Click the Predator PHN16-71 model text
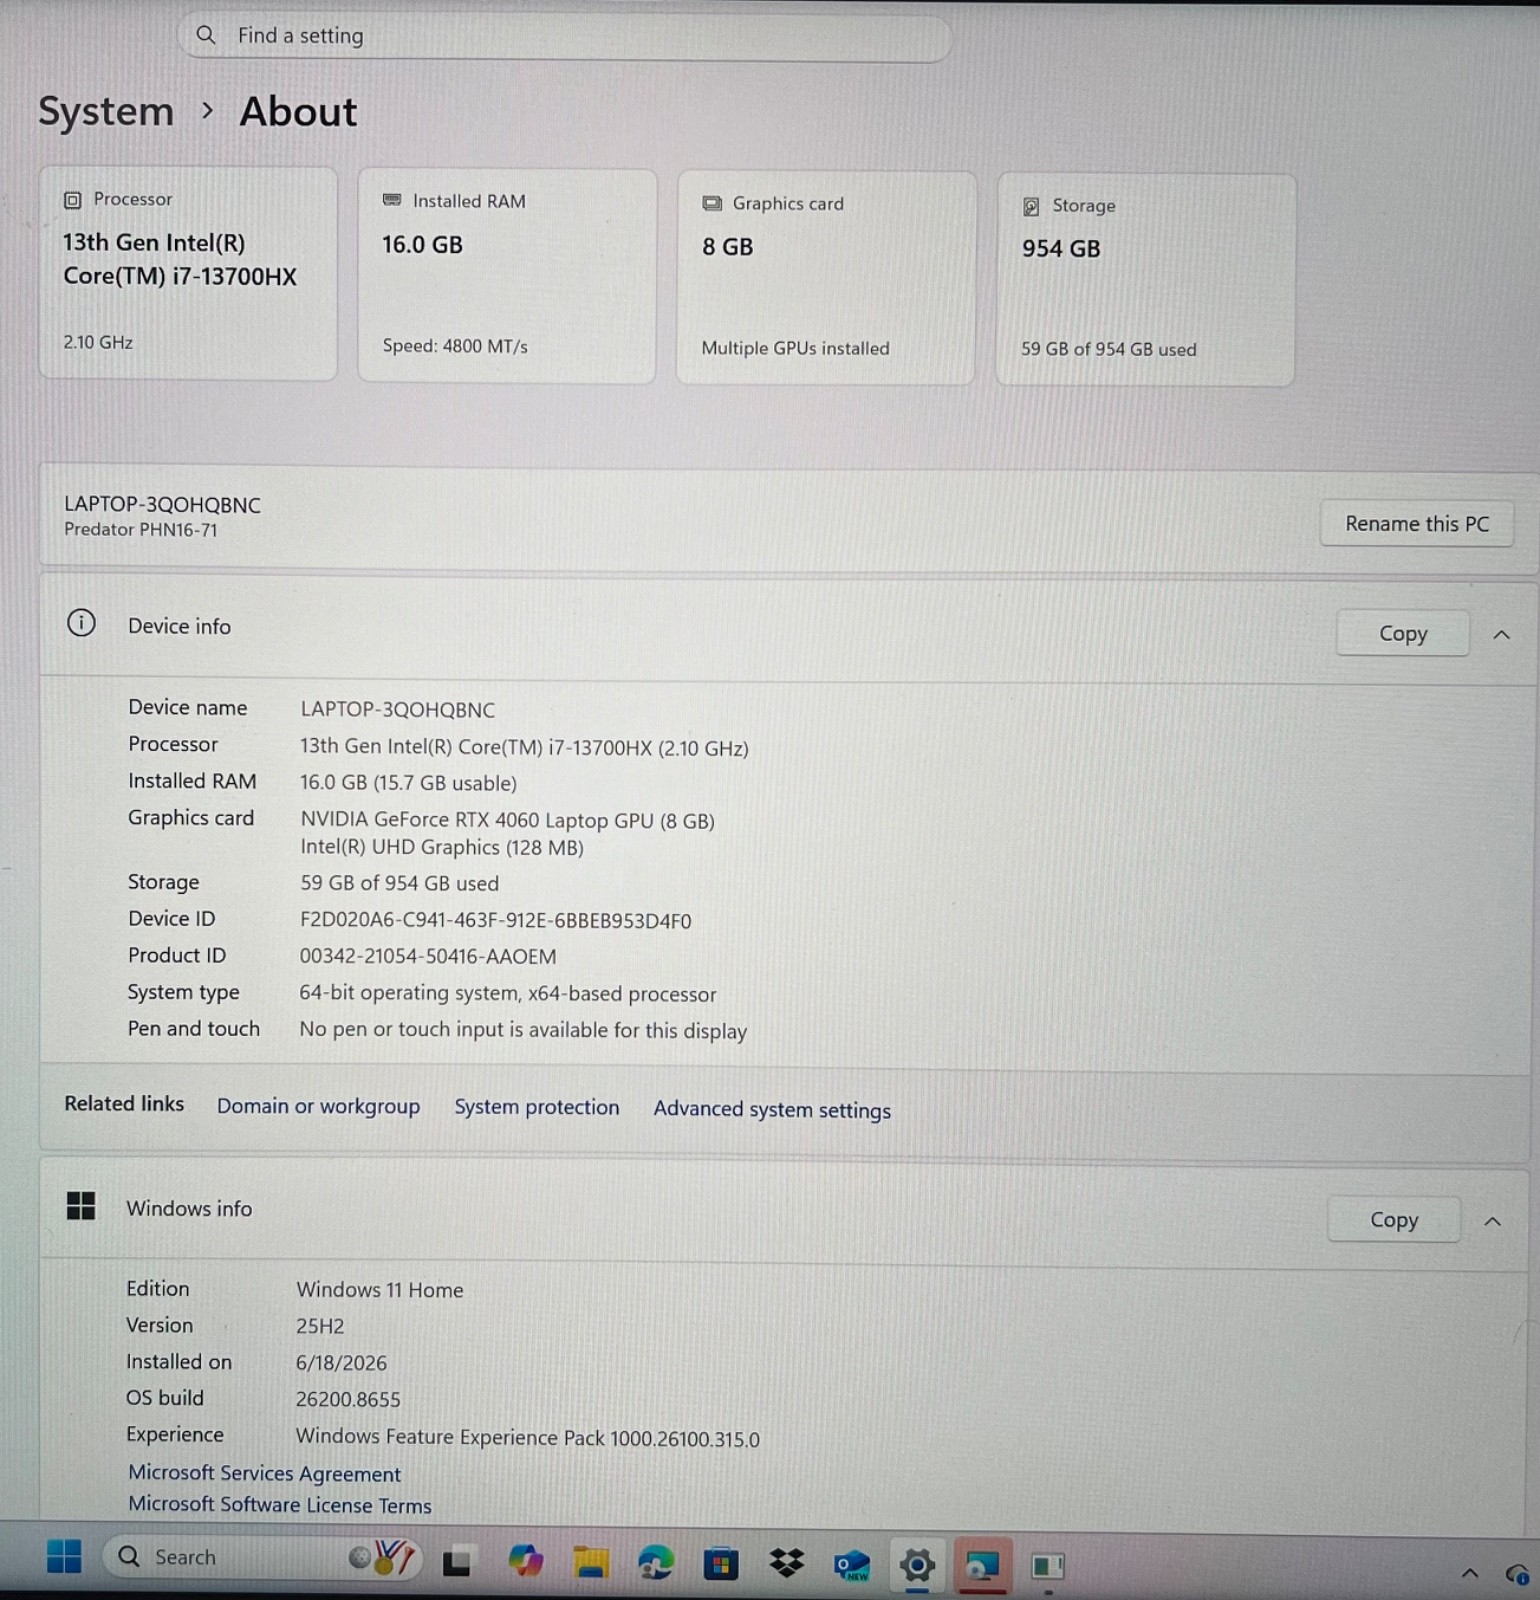The height and width of the screenshot is (1600, 1540). [x=141, y=530]
